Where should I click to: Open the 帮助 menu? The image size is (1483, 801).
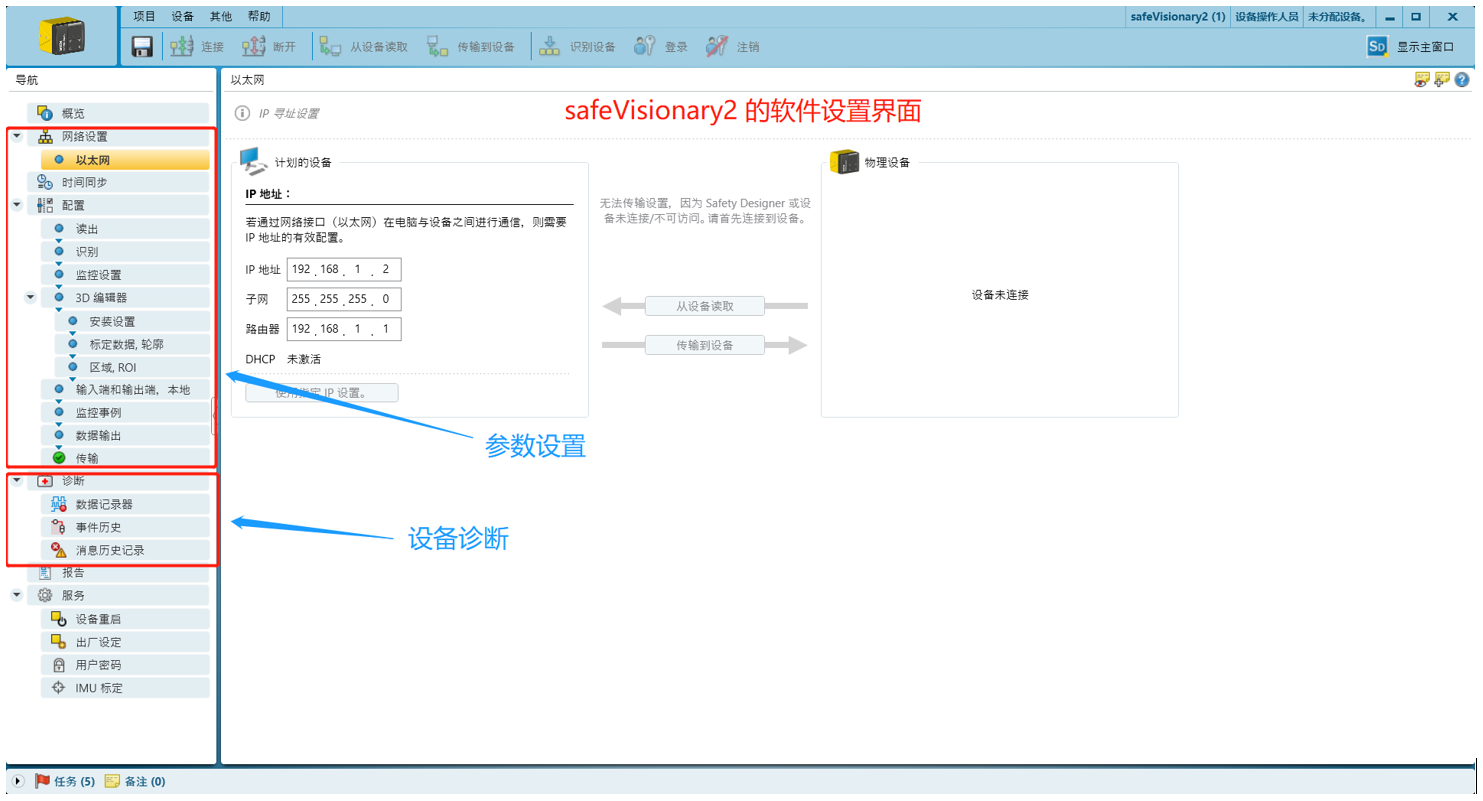click(259, 16)
